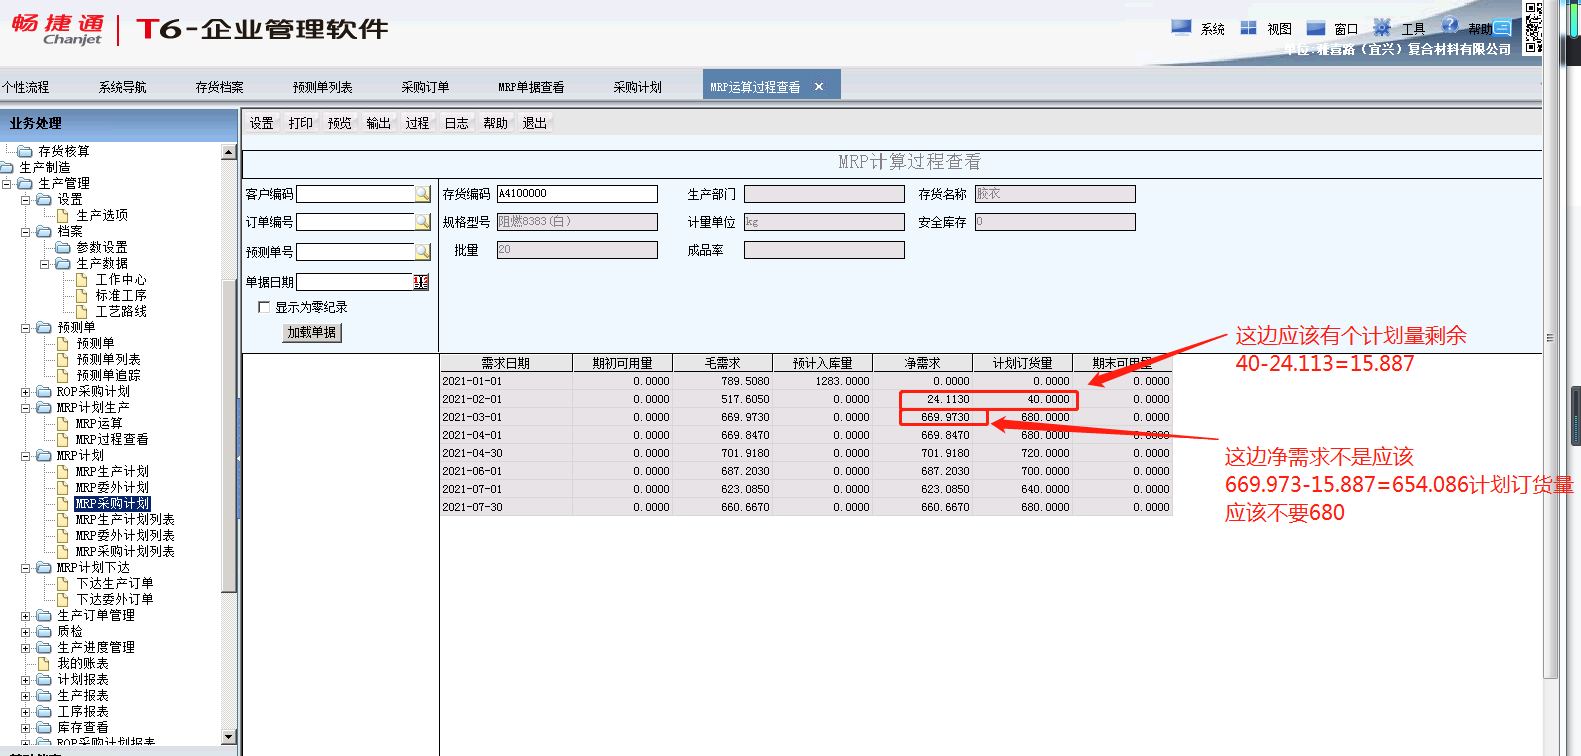Click the 工艺路线 document icon

tap(82, 312)
